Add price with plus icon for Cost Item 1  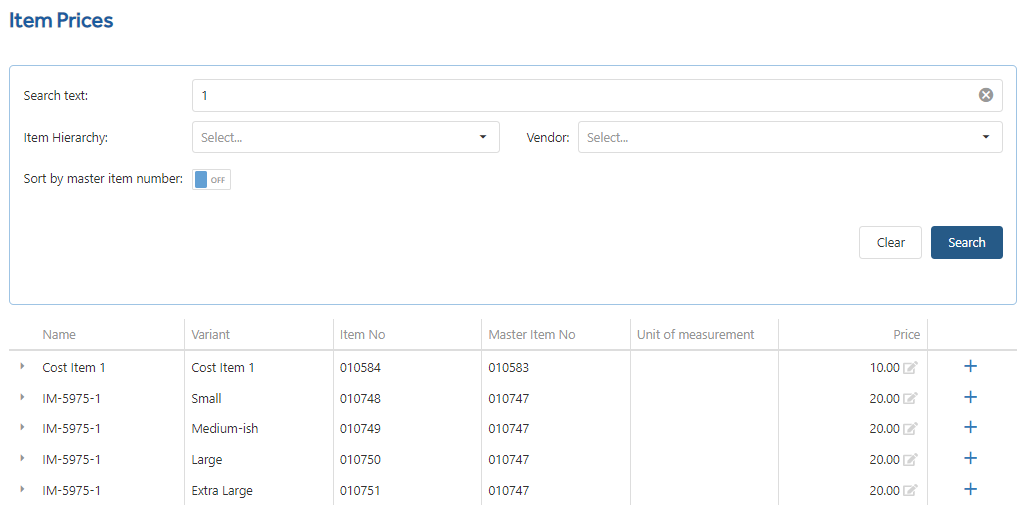click(x=970, y=366)
